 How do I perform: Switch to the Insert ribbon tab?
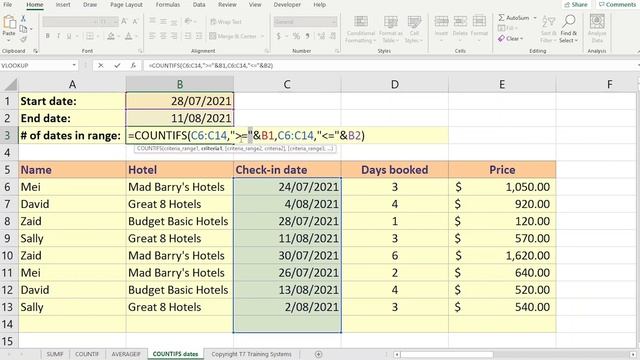pos(63,5)
